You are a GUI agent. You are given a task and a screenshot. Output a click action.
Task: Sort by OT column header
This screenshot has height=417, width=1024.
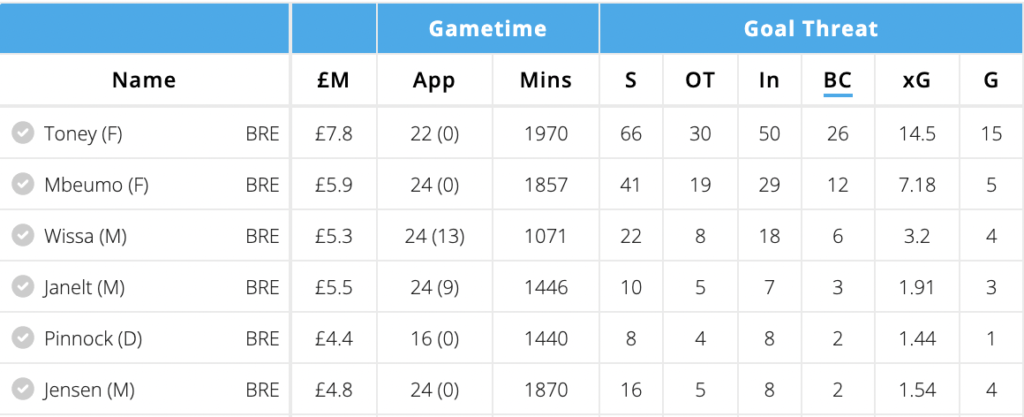click(x=699, y=80)
